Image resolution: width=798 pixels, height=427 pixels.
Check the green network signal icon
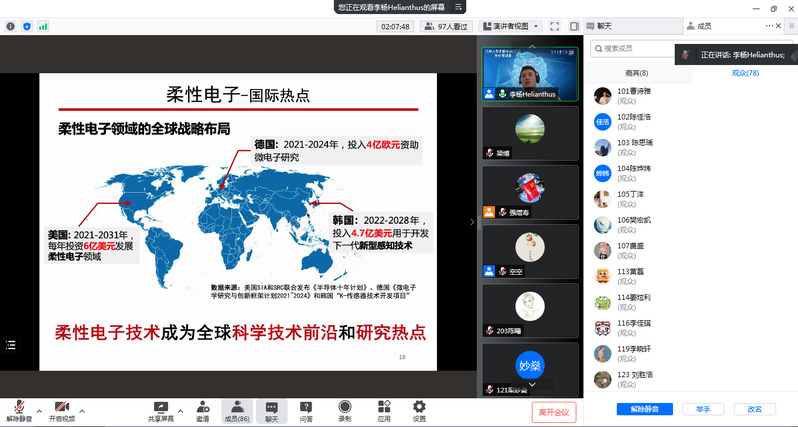tap(41, 26)
